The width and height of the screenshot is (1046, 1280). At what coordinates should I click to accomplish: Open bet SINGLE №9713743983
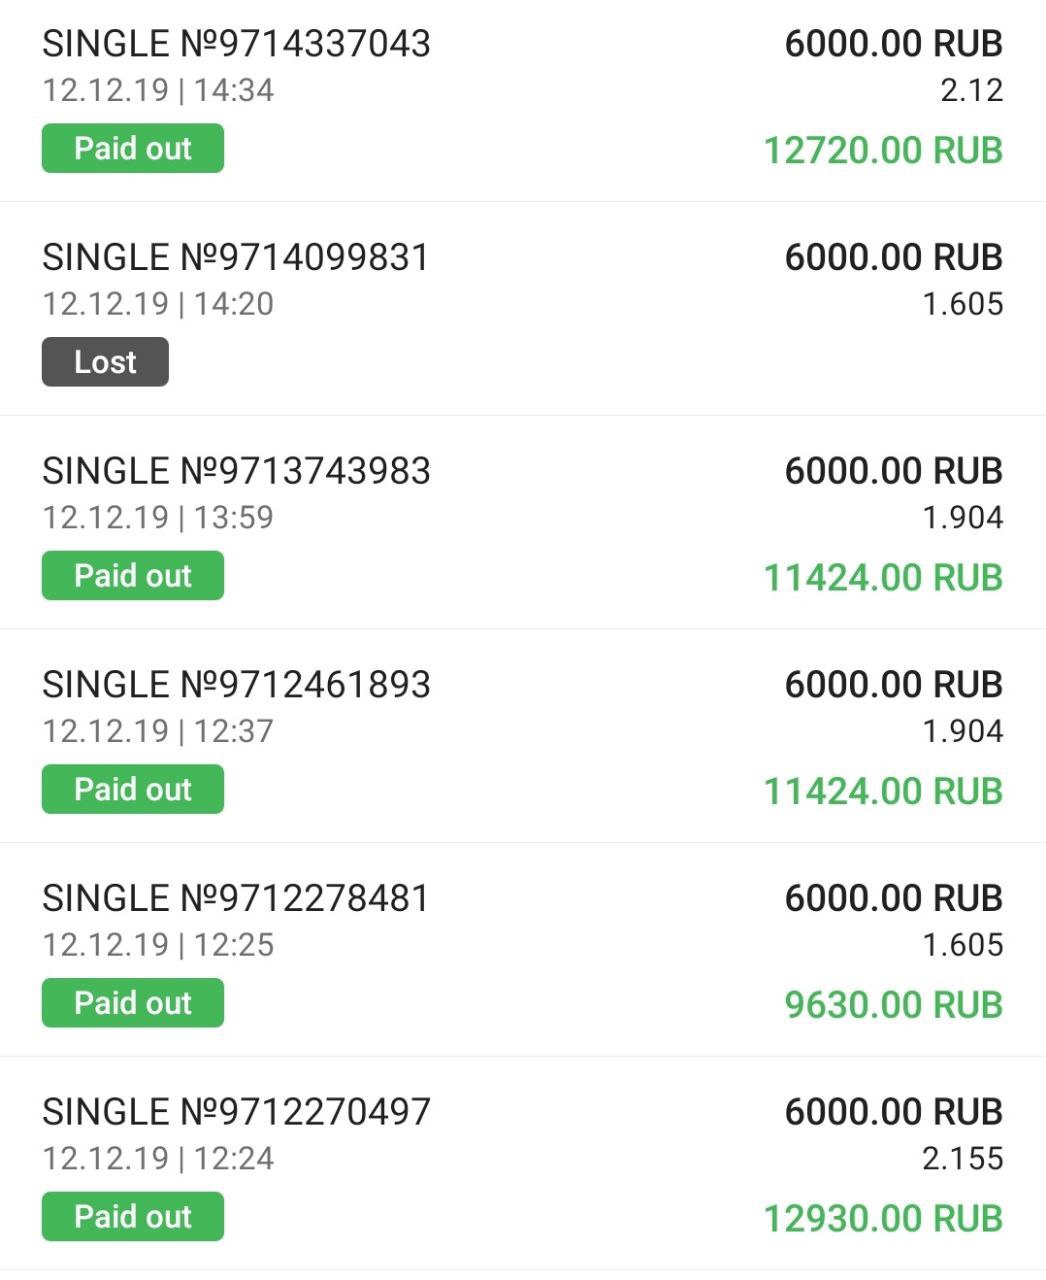(x=236, y=471)
